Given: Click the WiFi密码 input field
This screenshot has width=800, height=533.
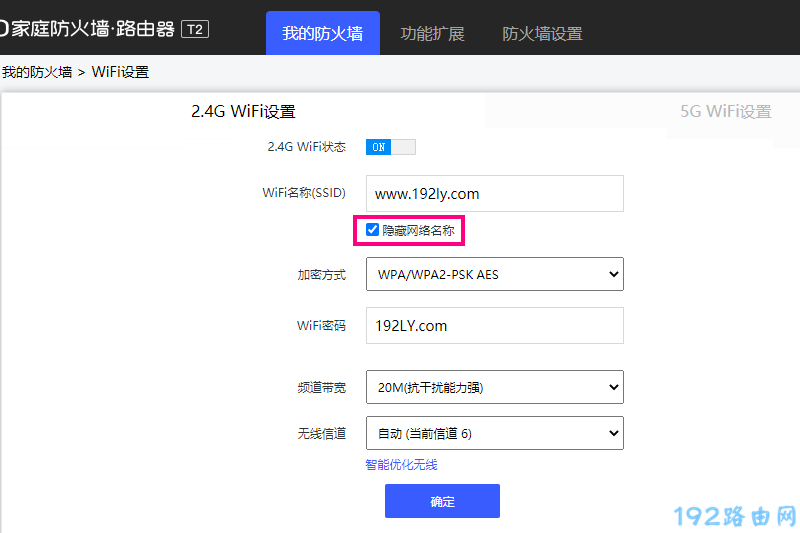Looking at the screenshot, I should pos(494,326).
